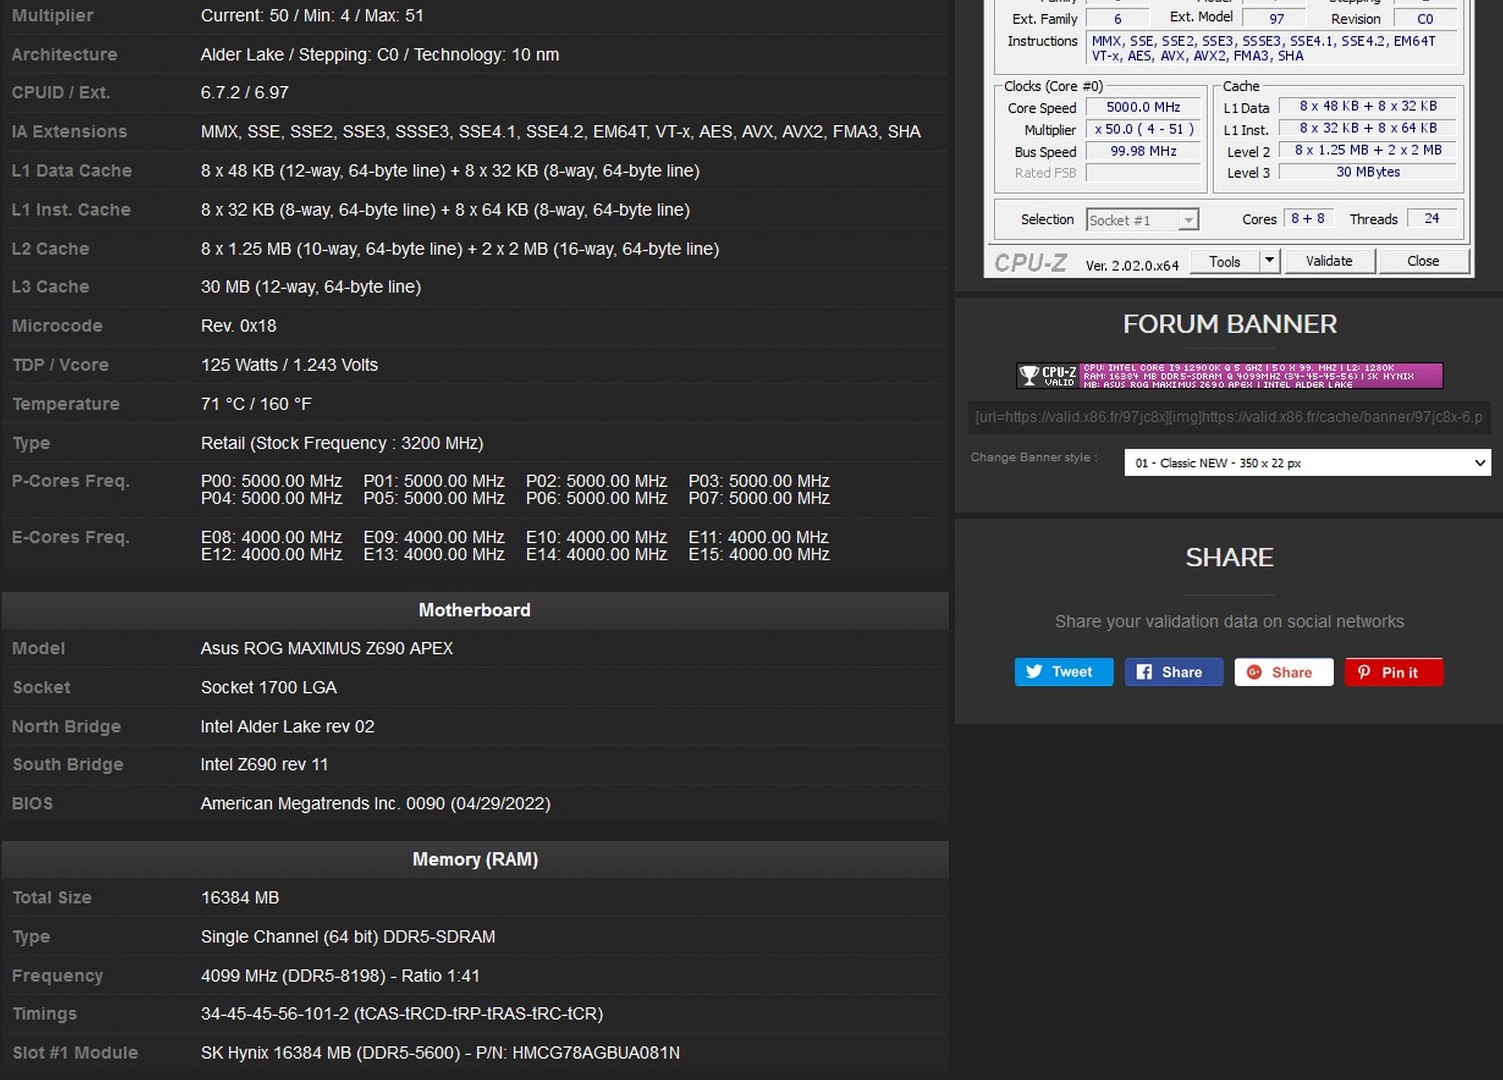Click the Facebook logo icon
Image resolution: width=1503 pixels, height=1080 pixels.
[x=1144, y=672]
